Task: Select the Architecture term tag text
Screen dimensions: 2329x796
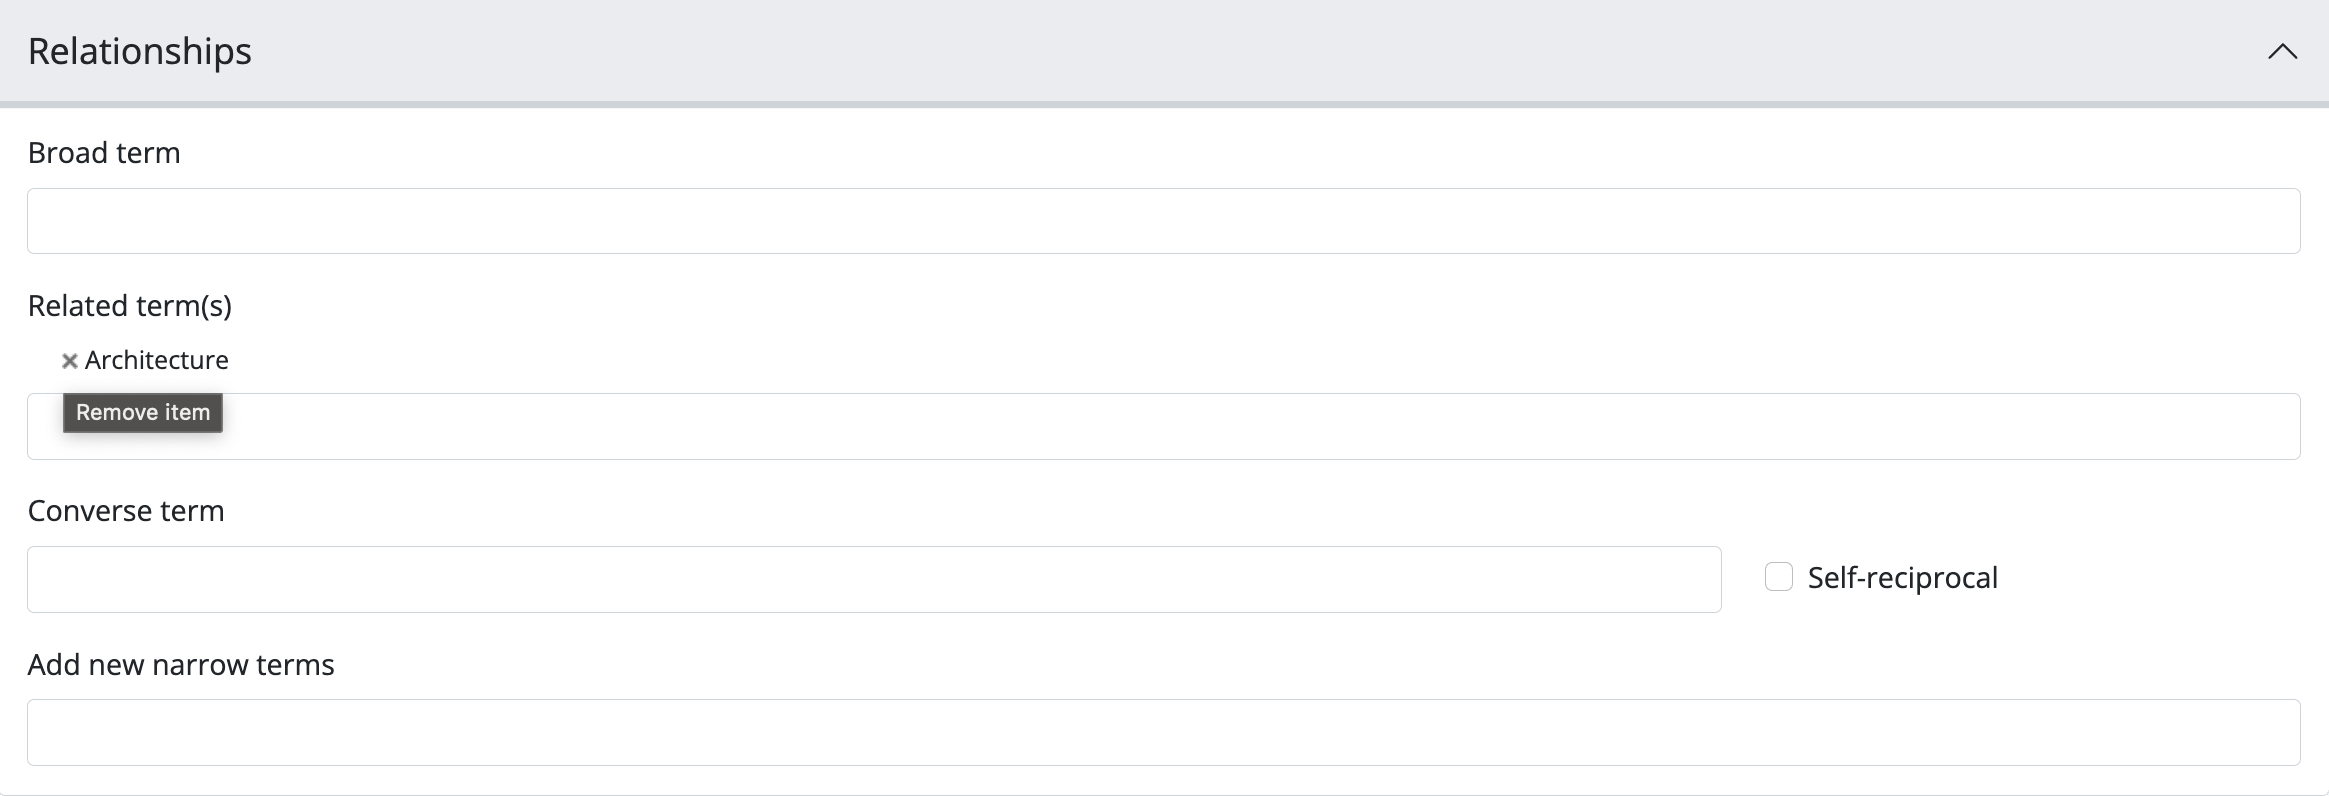Action: click(x=157, y=360)
